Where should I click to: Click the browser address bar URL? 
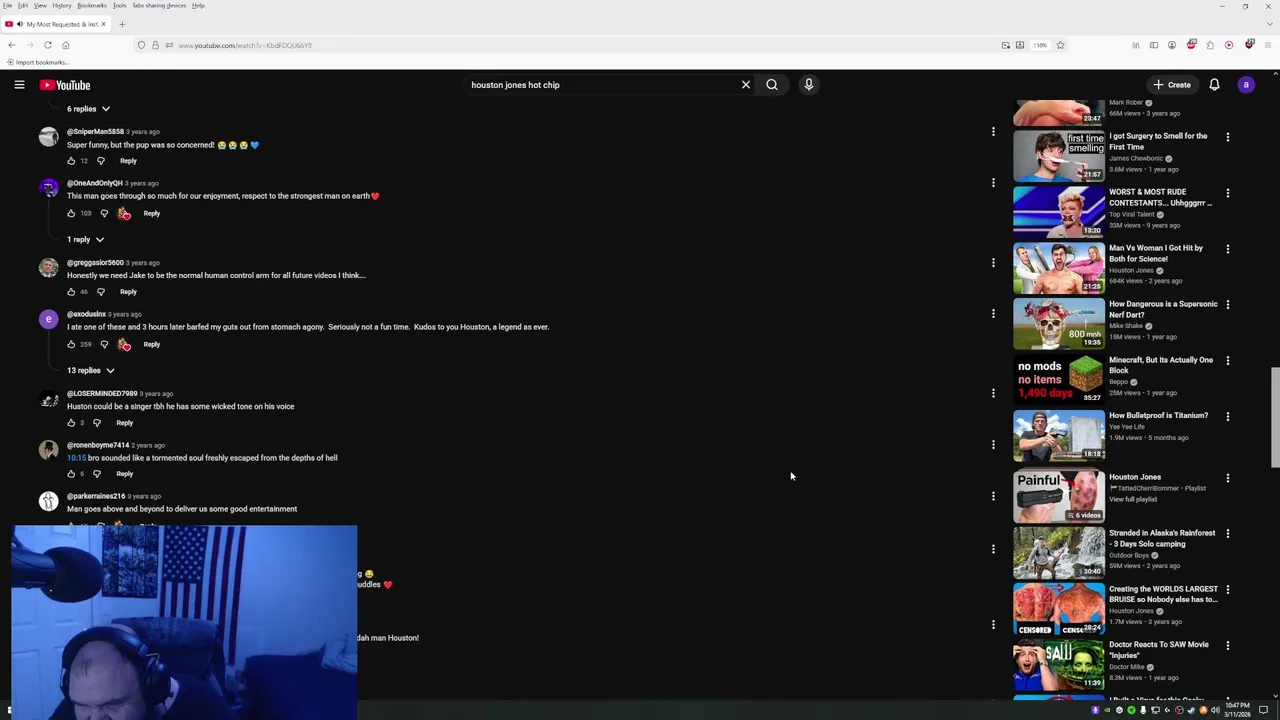[245, 45]
